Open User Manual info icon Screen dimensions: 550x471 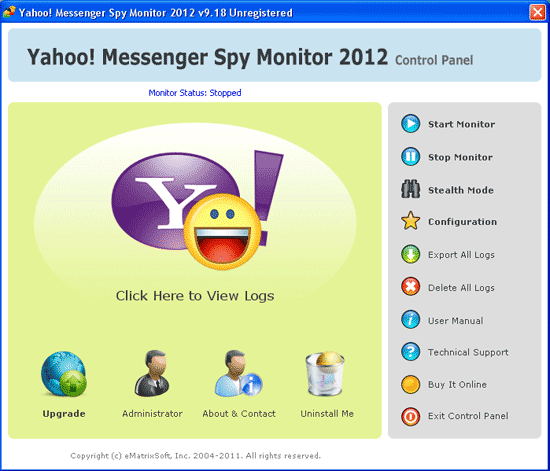click(410, 319)
